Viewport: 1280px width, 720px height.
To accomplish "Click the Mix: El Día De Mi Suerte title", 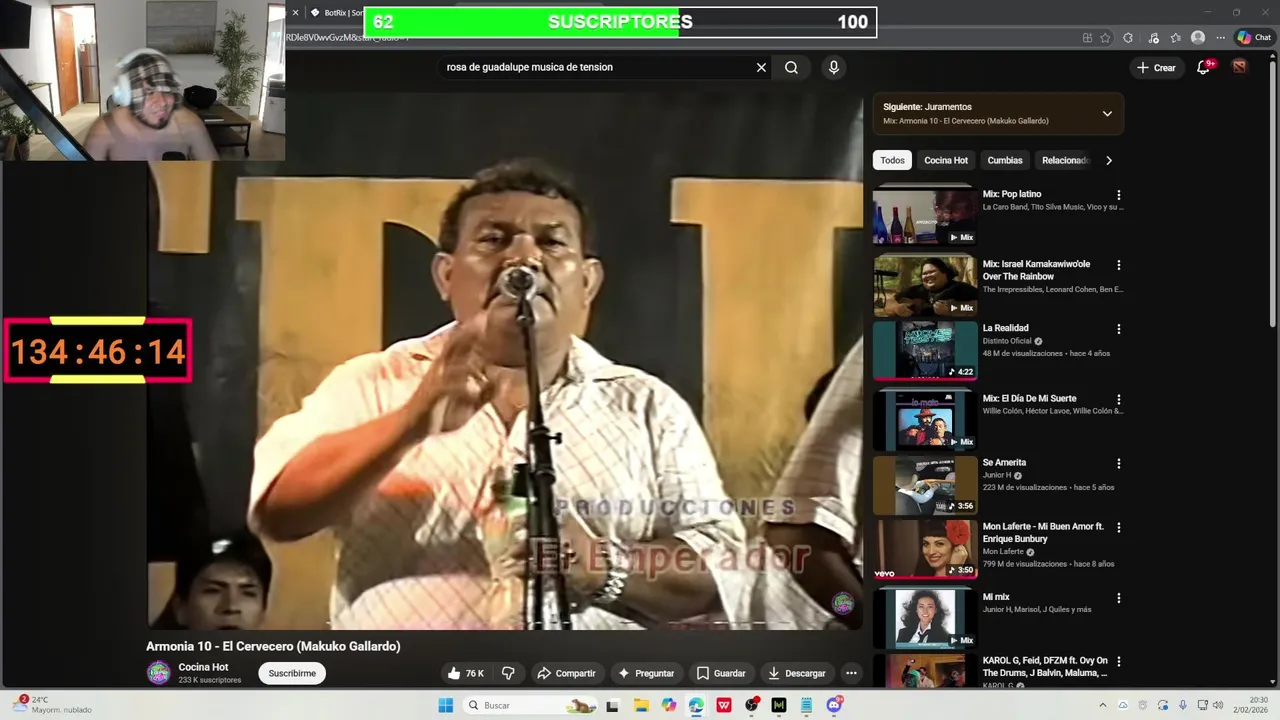I will tap(1029, 398).
